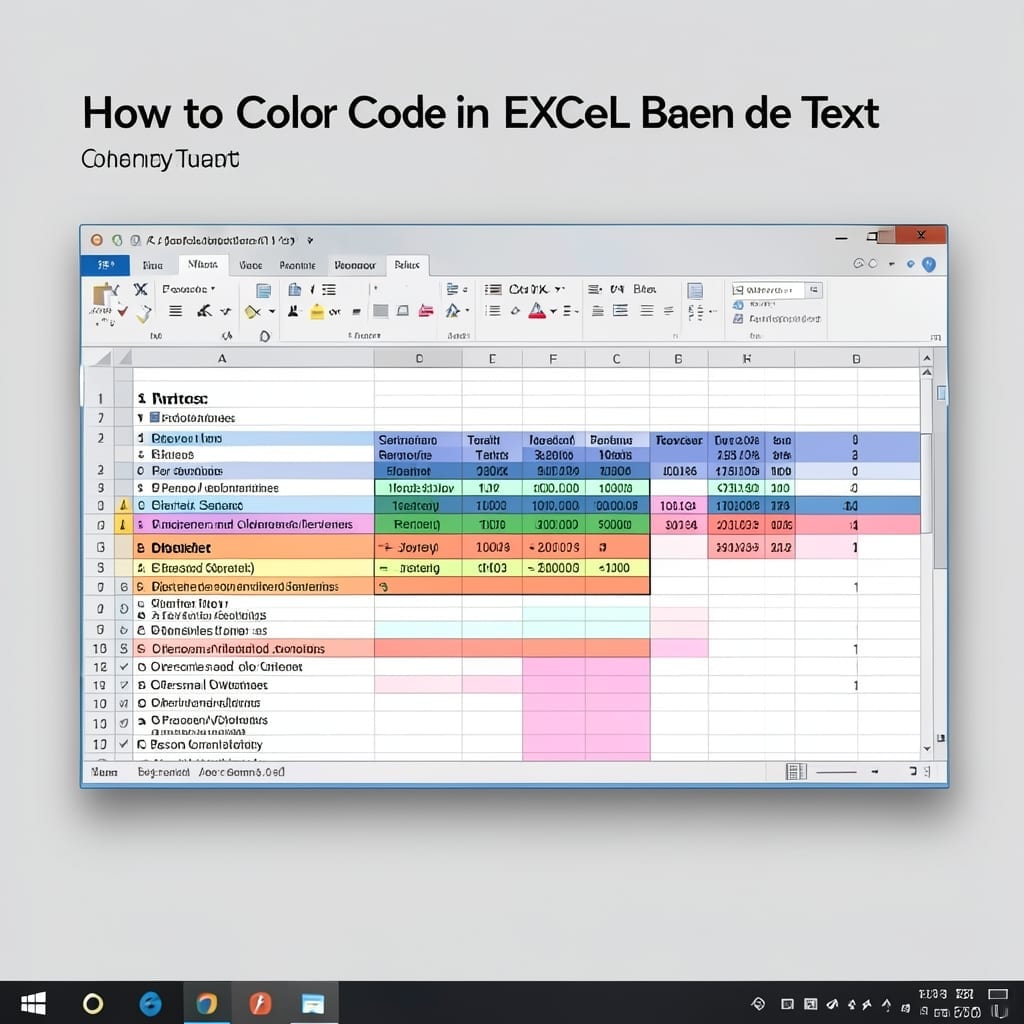The height and width of the screenshot is (1024, 1024).
Task: Select column A header
Action: click(222, 358)
